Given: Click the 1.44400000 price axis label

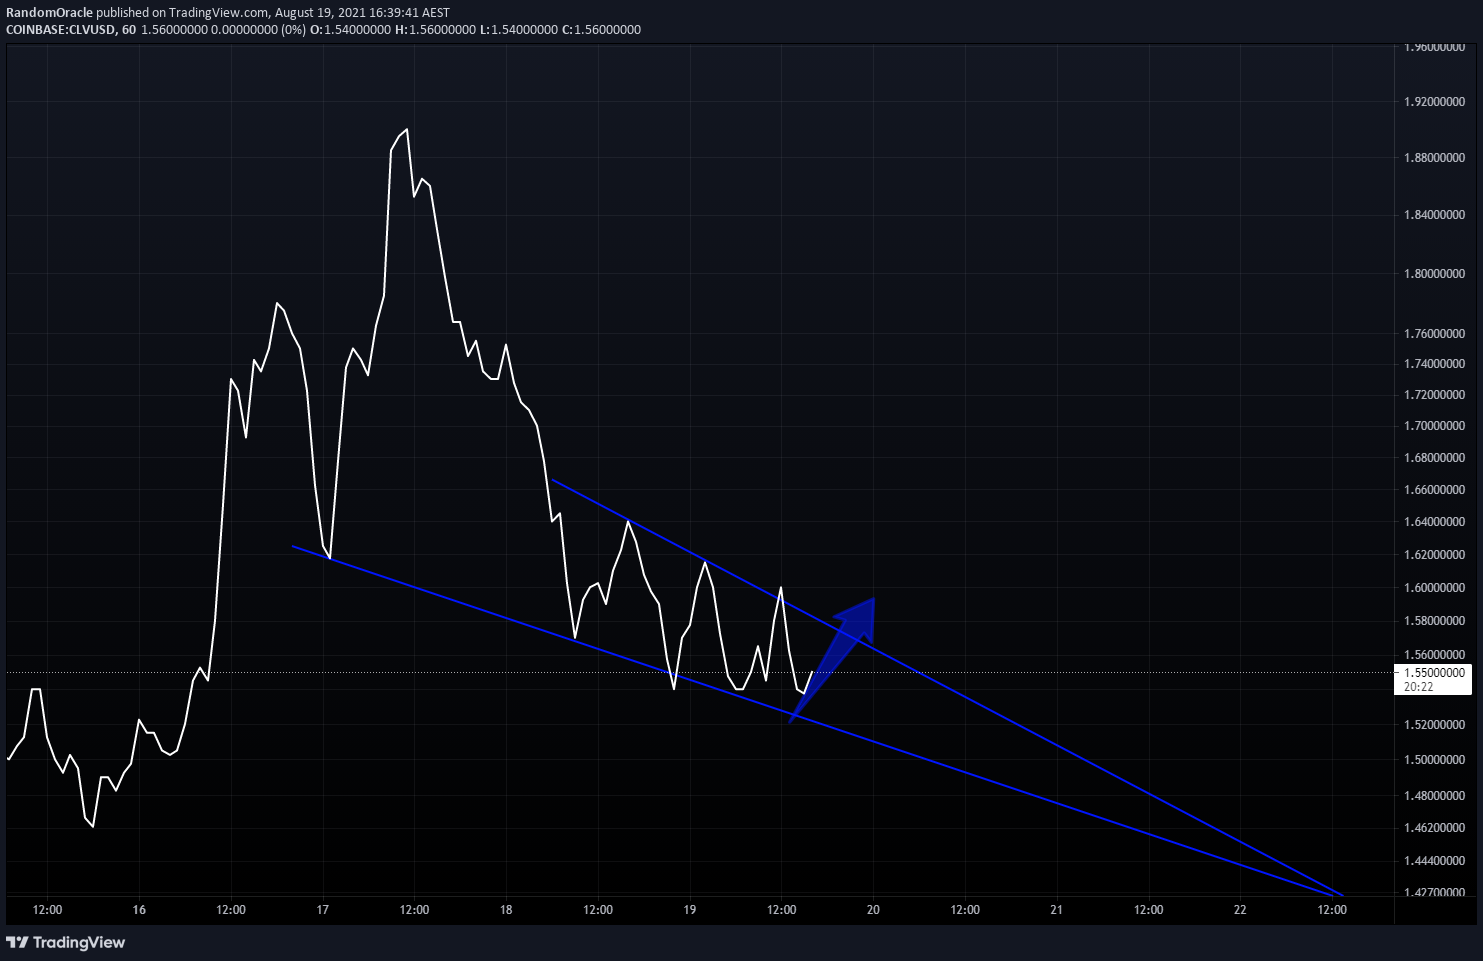Looking at the screenshot, I should (x=1435, y=861).
